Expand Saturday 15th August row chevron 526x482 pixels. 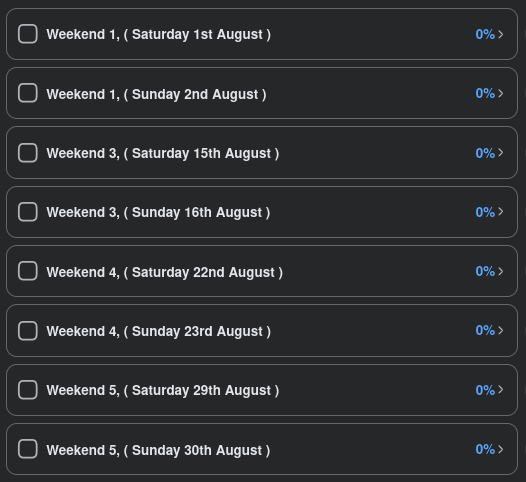click(x=501, y=153)
